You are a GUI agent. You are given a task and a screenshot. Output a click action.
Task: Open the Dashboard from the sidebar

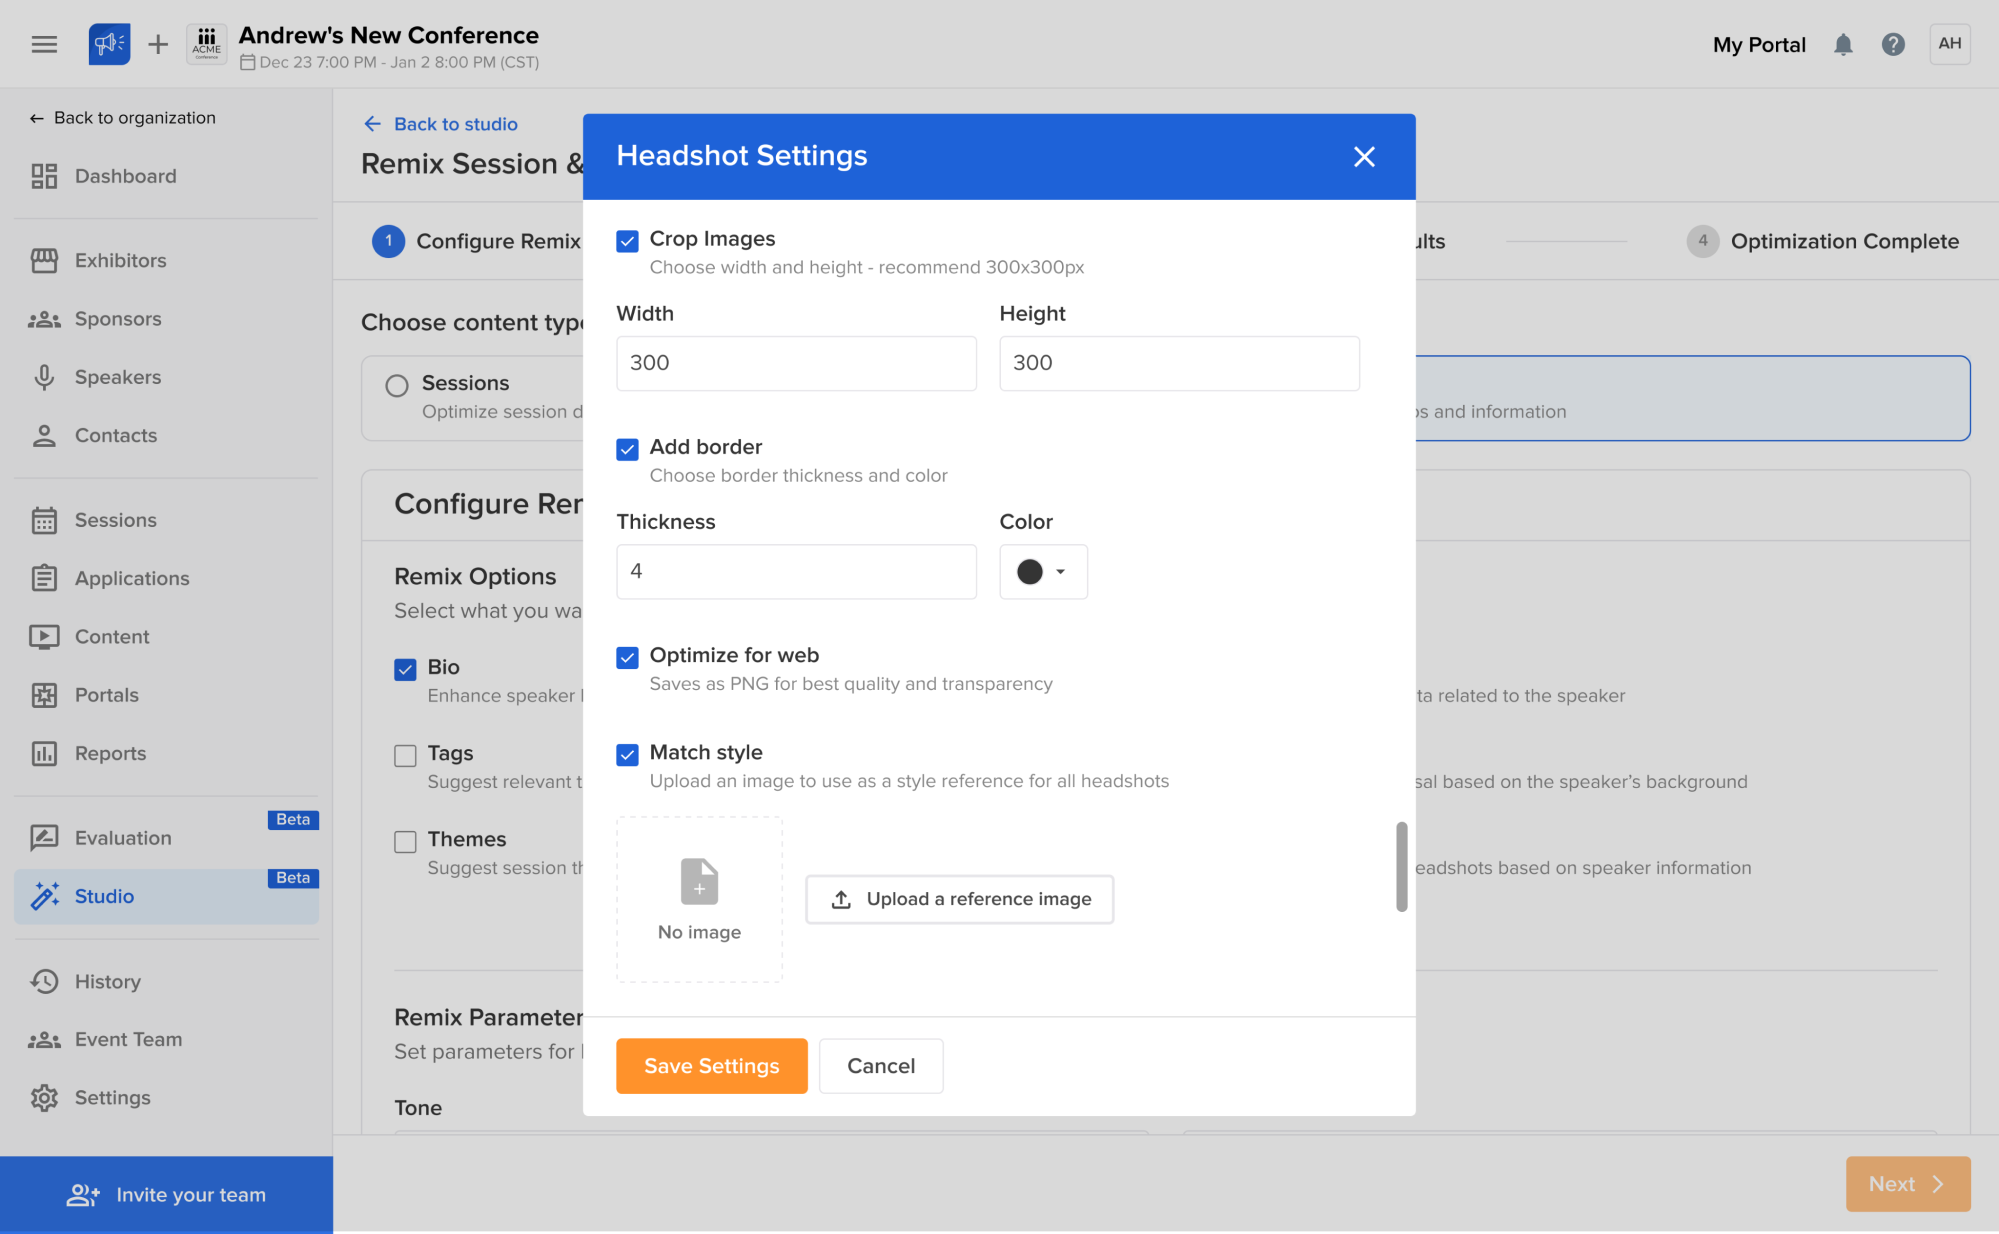(x=44, y=175)
